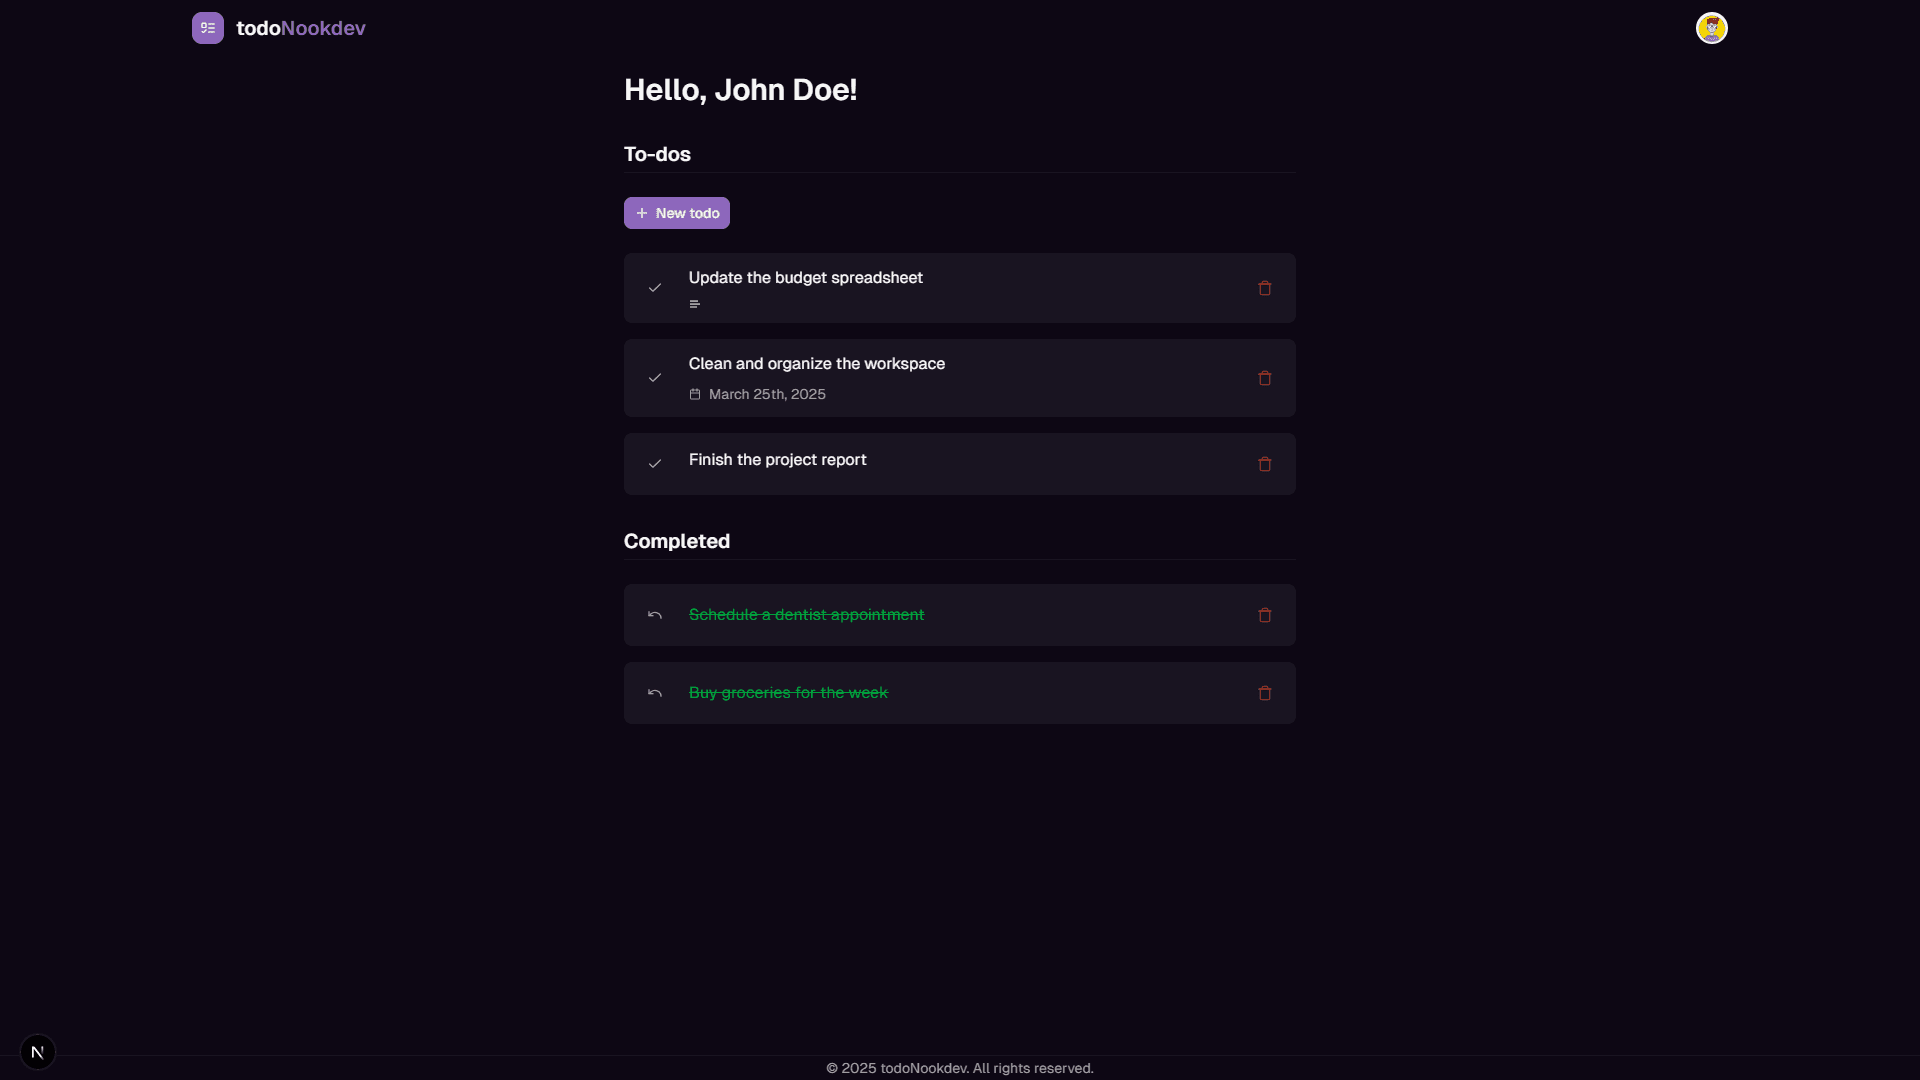Click the plus icon inside New todo
The image size is (1920, 1080).
coord(642,213)
